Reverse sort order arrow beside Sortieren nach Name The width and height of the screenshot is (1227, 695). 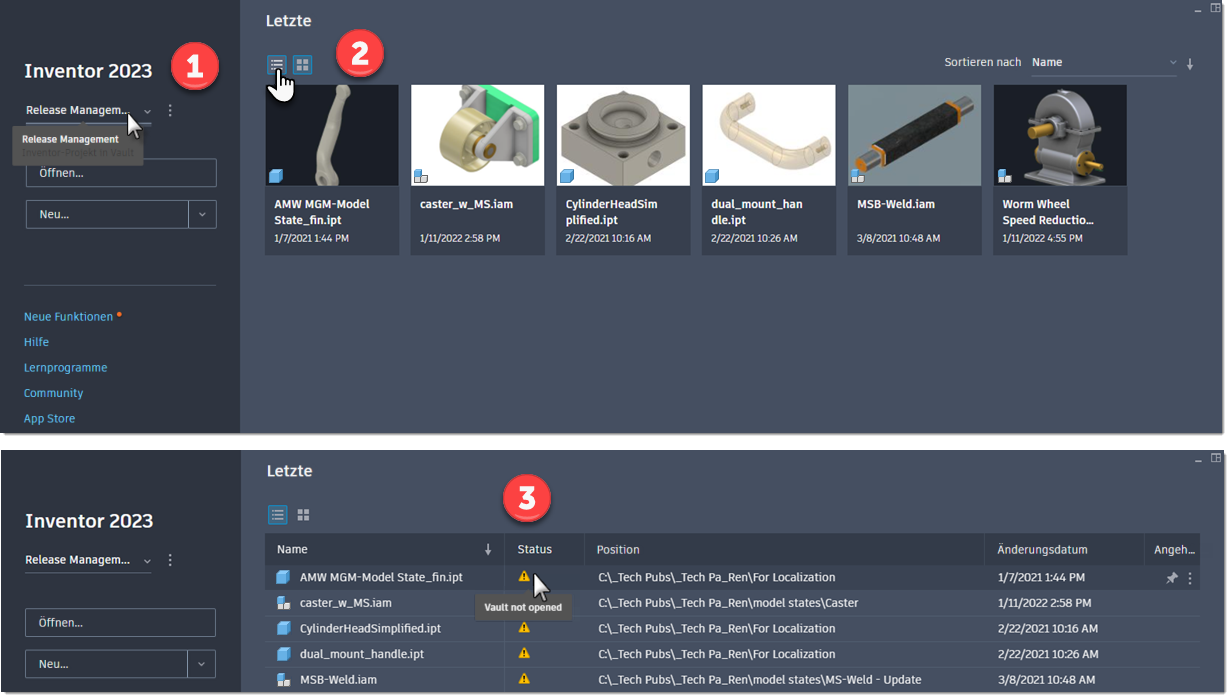click(x=1190, y=64)
